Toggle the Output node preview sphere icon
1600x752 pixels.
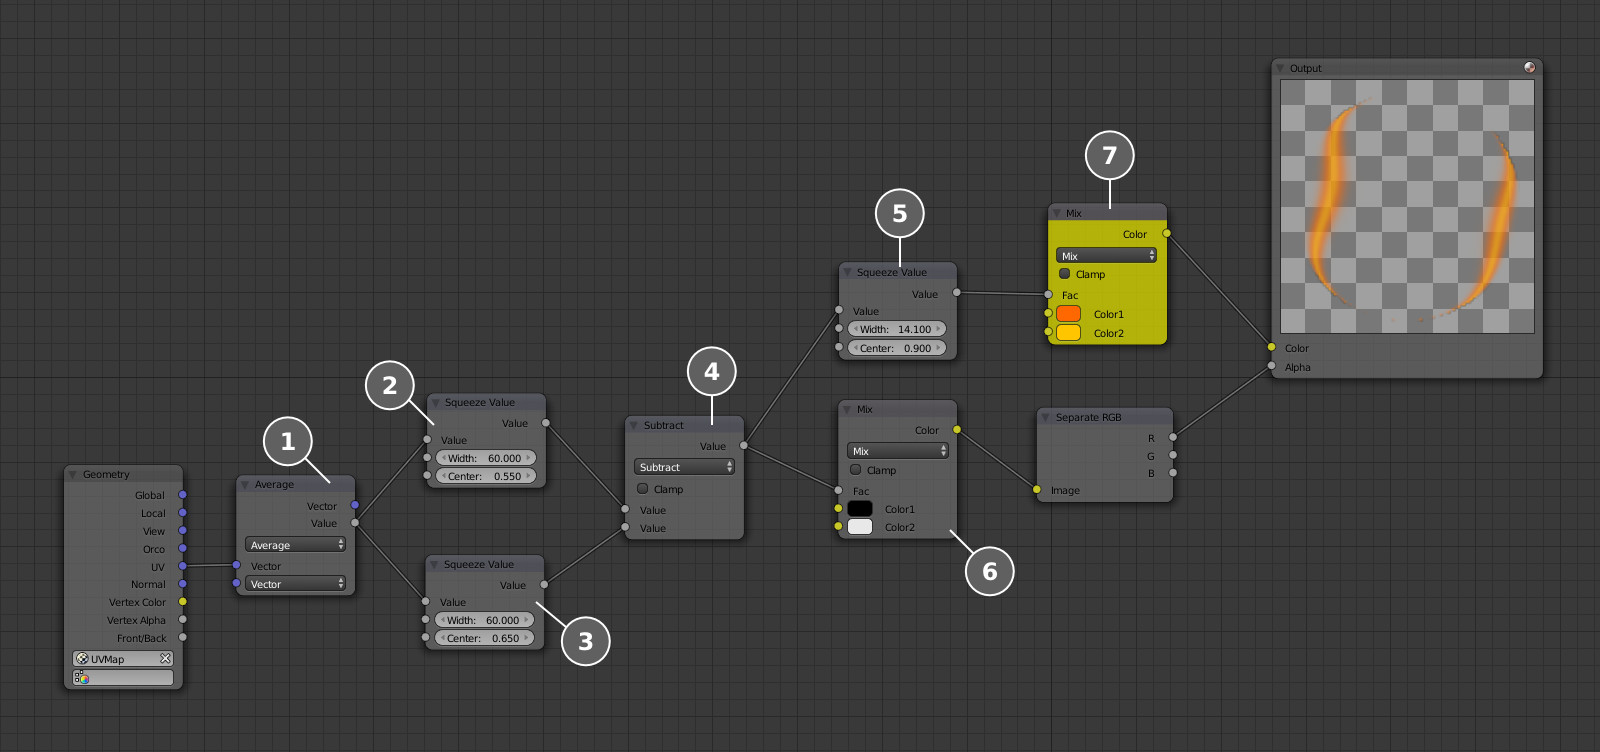(1529, 67)
